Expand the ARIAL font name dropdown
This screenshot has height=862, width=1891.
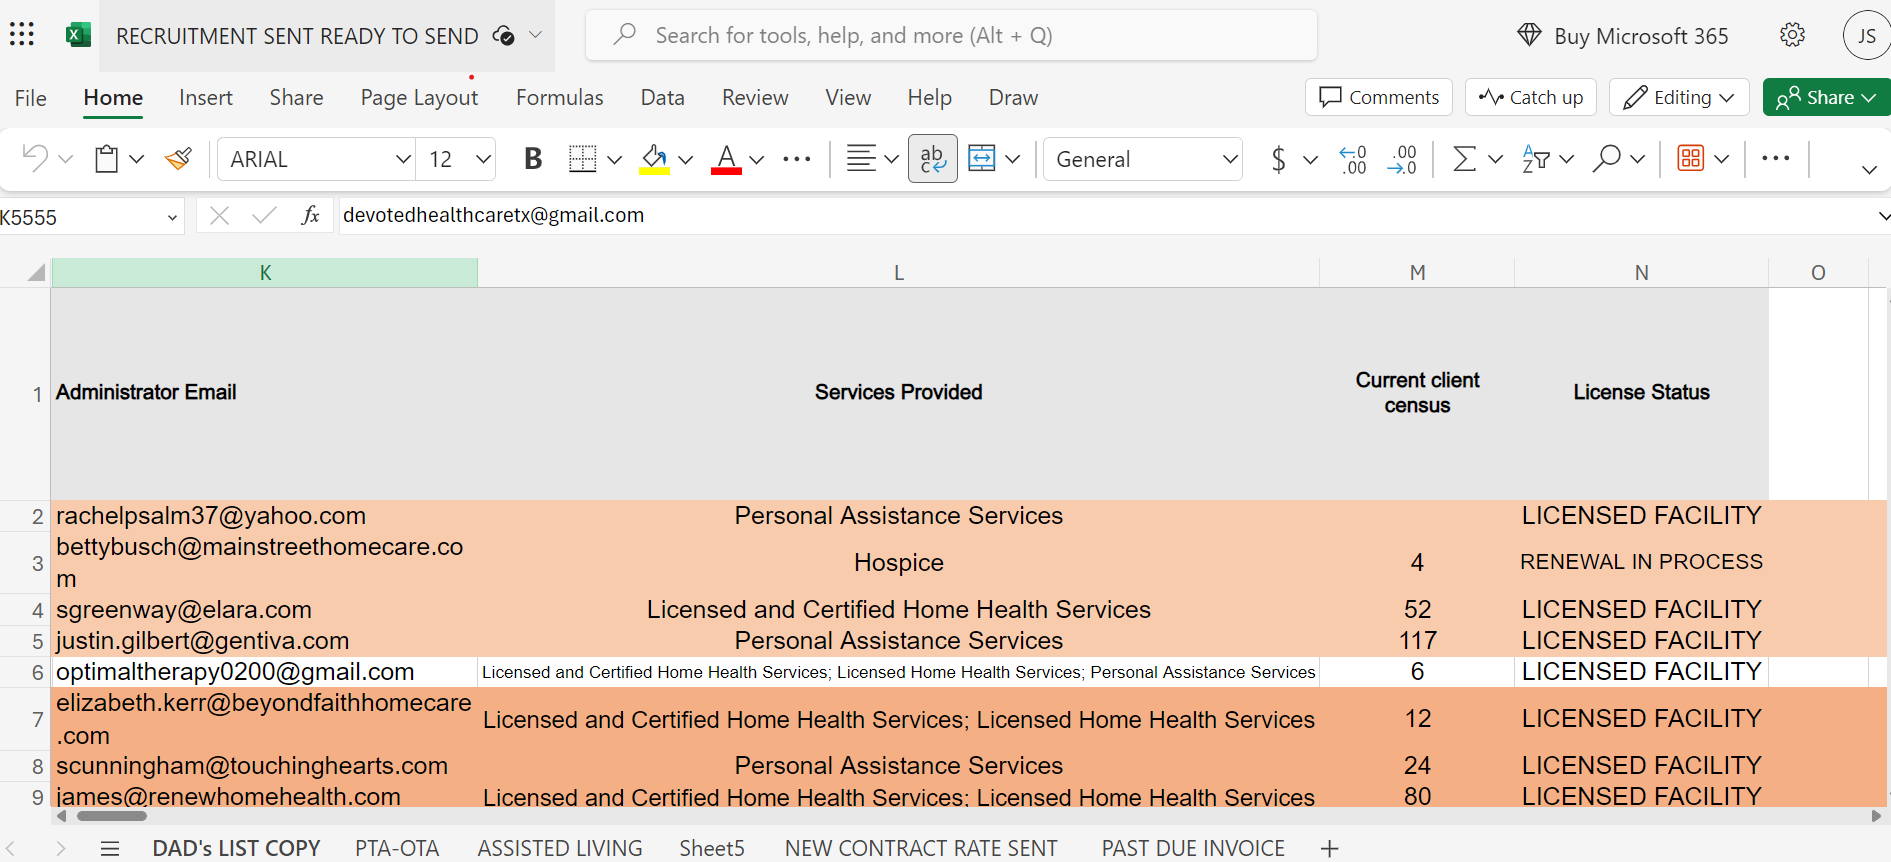point(403,159)
